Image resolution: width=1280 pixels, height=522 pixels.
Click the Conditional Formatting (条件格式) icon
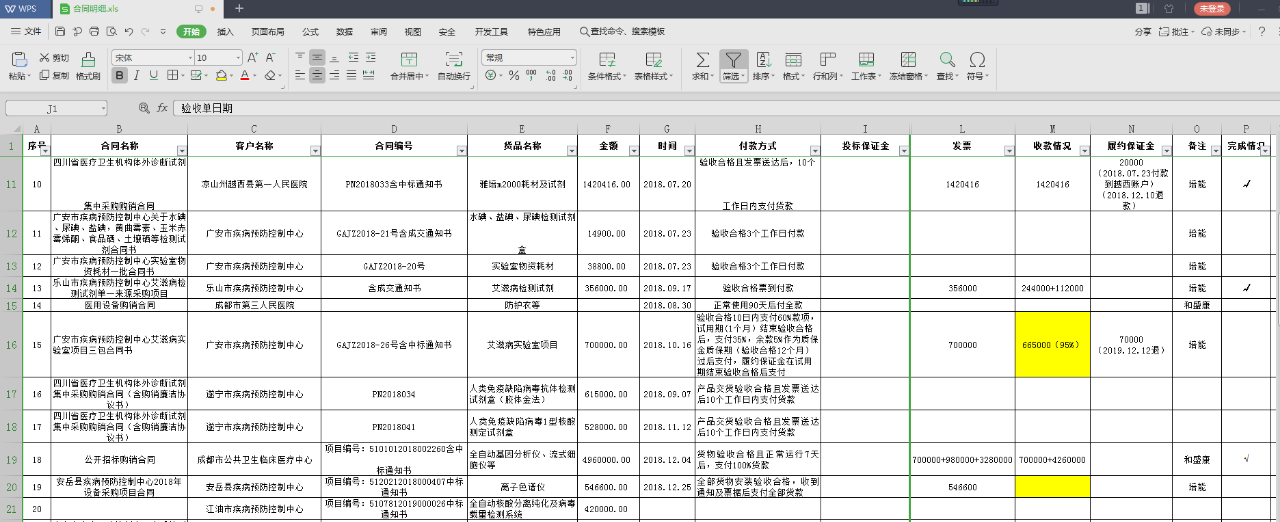point(605,61)
